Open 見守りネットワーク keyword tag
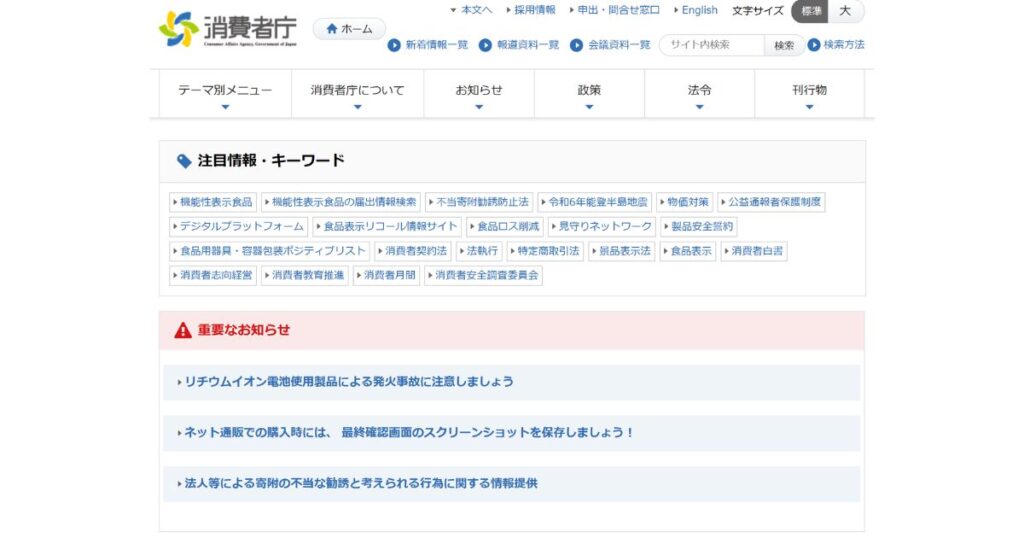 (602, 227)
